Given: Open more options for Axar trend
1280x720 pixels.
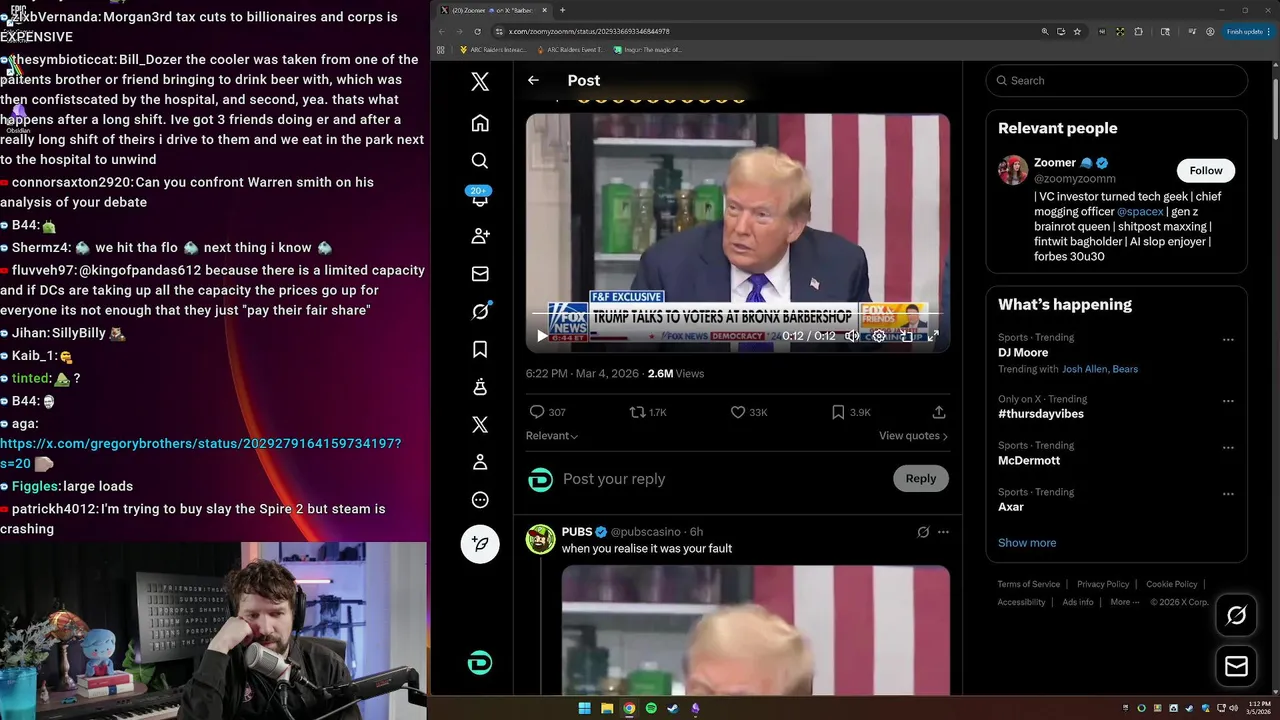Looking at the screenshot, I should [x=1228, y=494].
